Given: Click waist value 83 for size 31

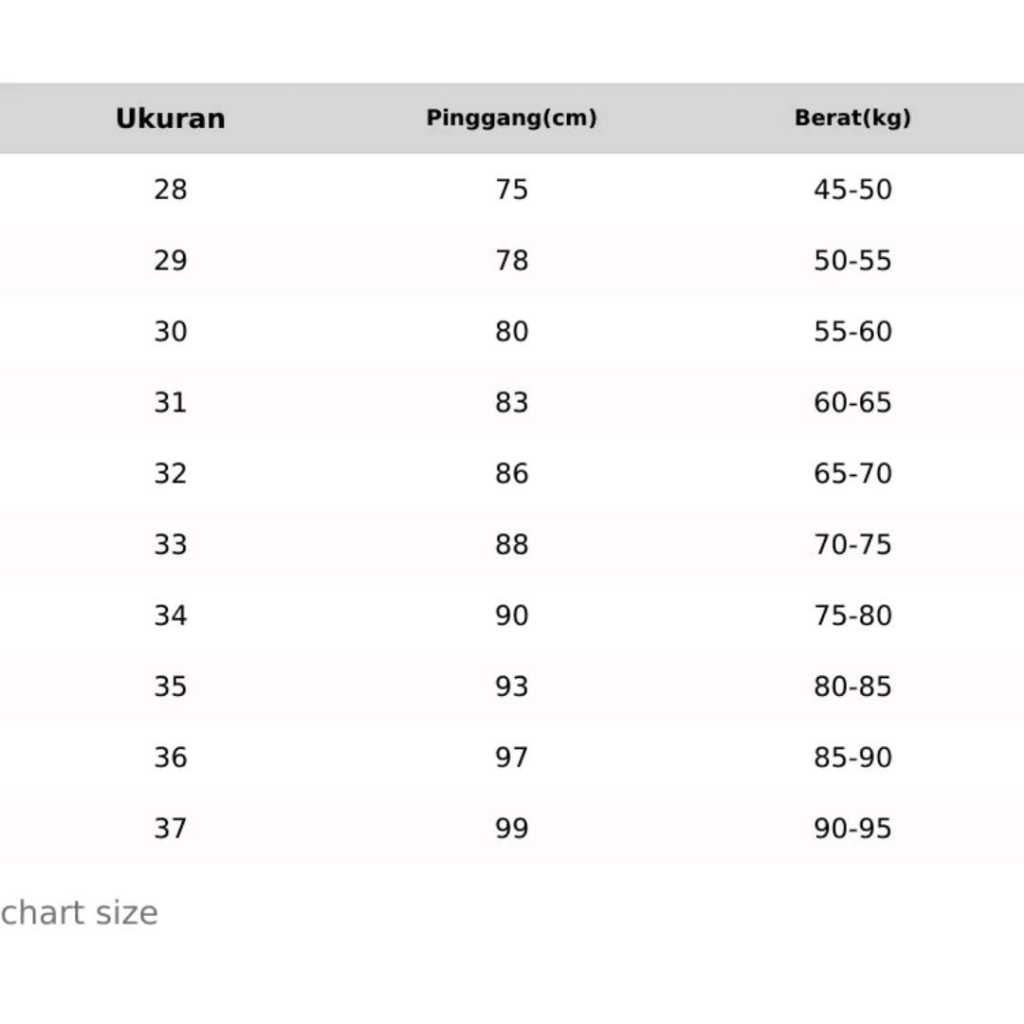Looking at the screenshot, I should coord(511,402).
